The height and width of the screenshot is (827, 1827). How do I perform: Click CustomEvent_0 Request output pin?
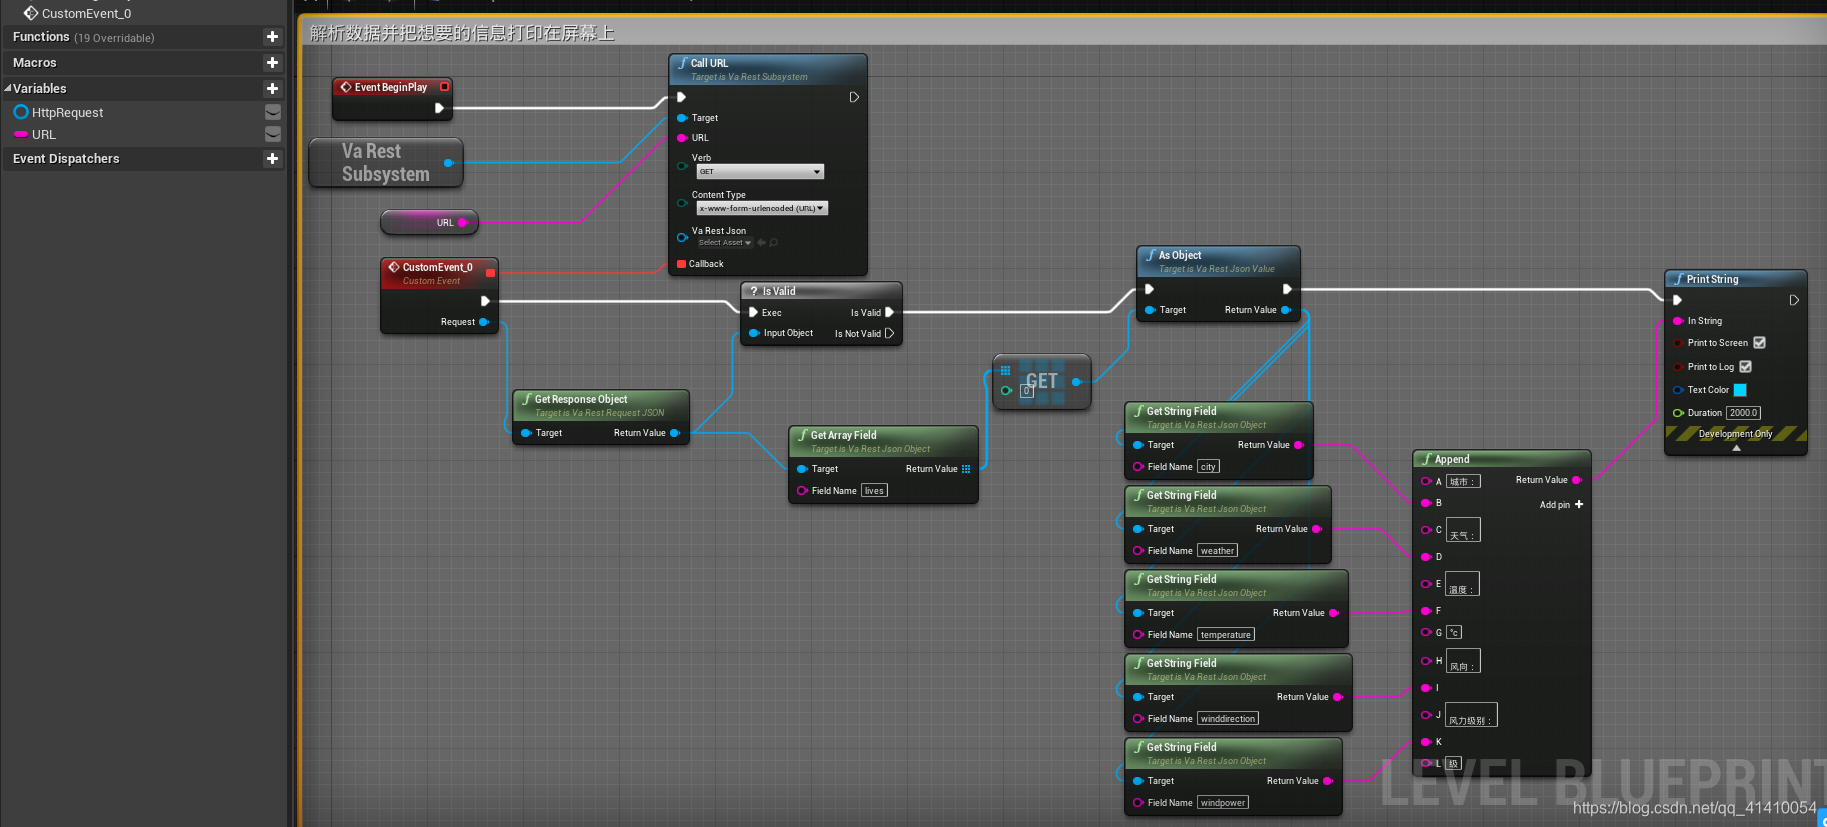(x=484, y=322)
